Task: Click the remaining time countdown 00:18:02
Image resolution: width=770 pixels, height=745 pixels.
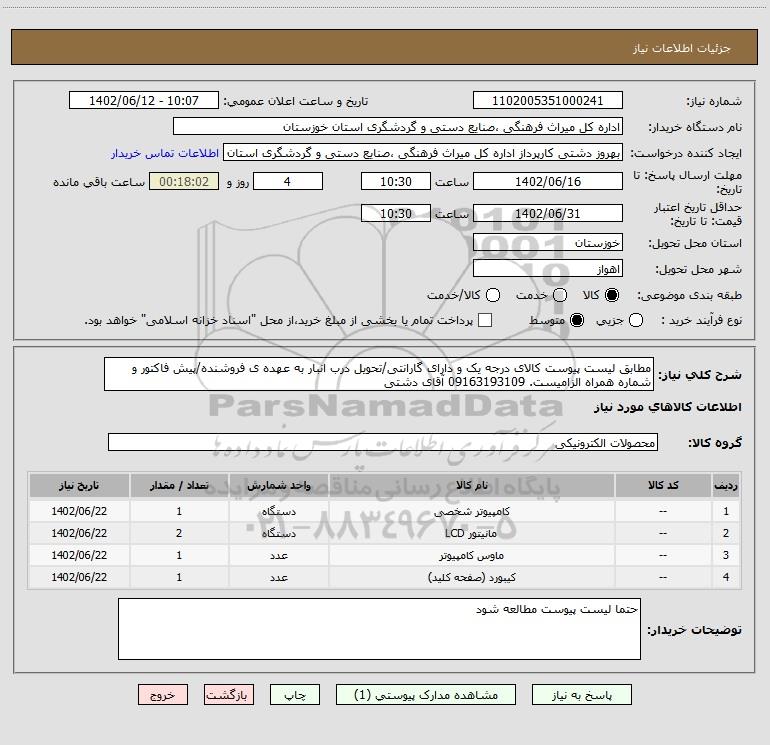Action: pos(184,181)
